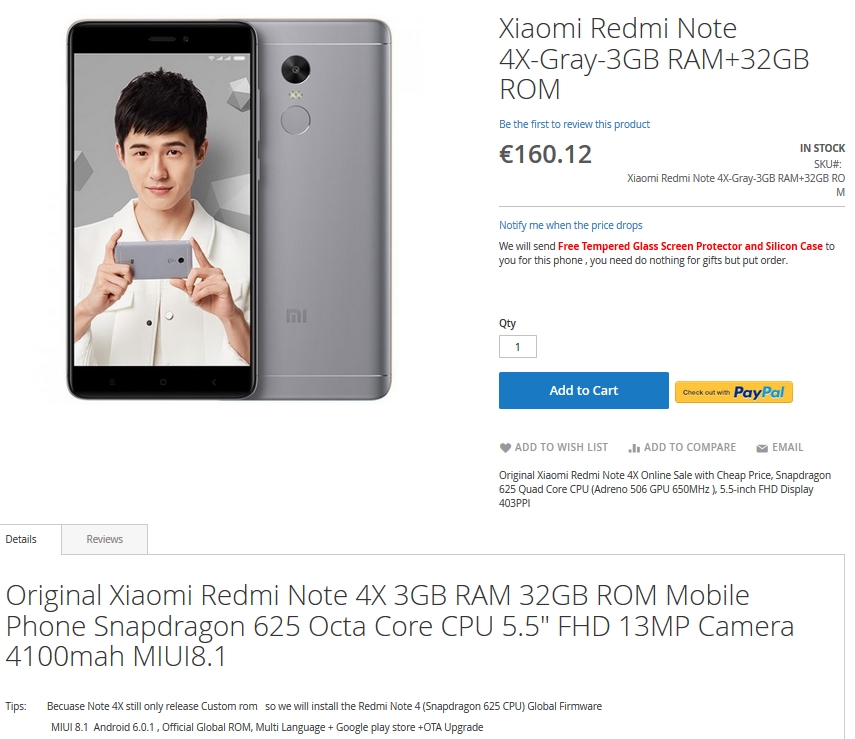The image size is (855, 739).
Task: Click the EMAIL text link
Action: [x=787, y=447]
